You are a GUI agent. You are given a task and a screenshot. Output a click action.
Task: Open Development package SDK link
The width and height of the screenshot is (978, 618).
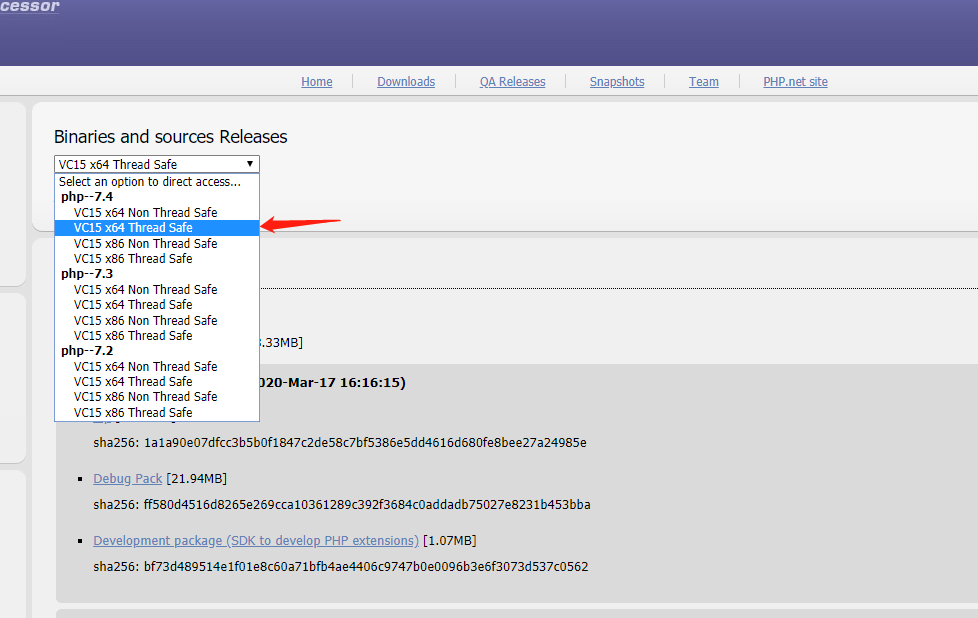256,541
